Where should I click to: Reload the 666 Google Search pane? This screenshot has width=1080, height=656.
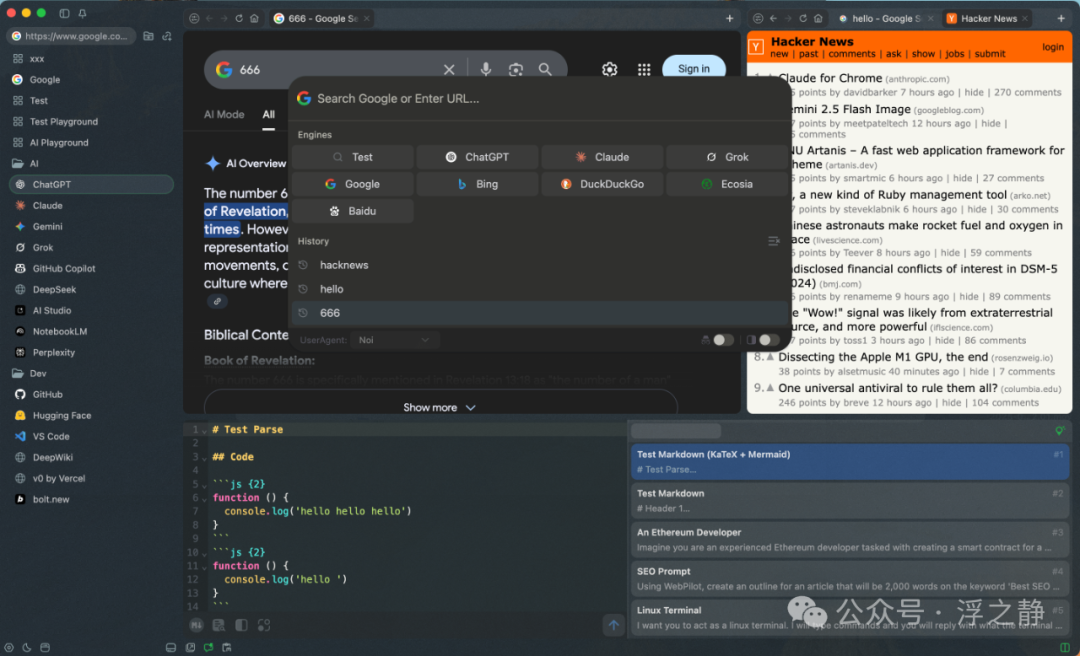click(x=239, y=19)
